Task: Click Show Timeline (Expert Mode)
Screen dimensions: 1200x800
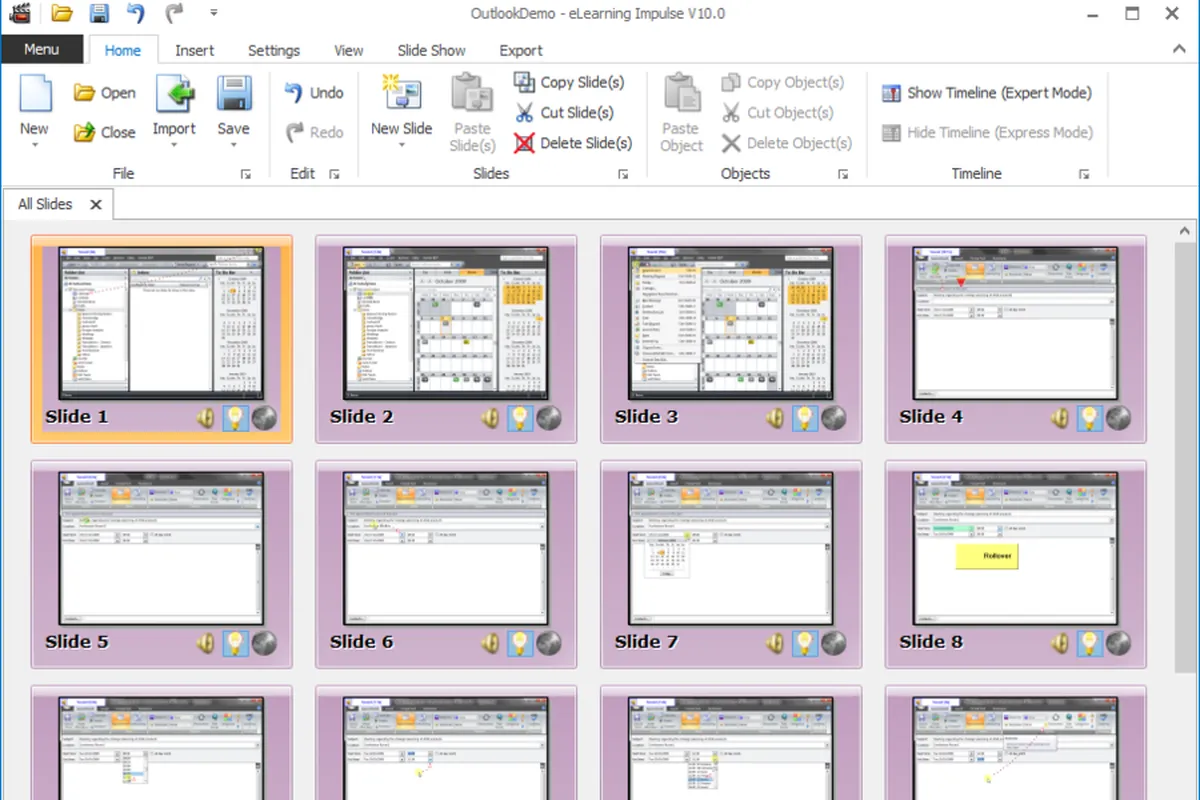Action: [986, 93]
